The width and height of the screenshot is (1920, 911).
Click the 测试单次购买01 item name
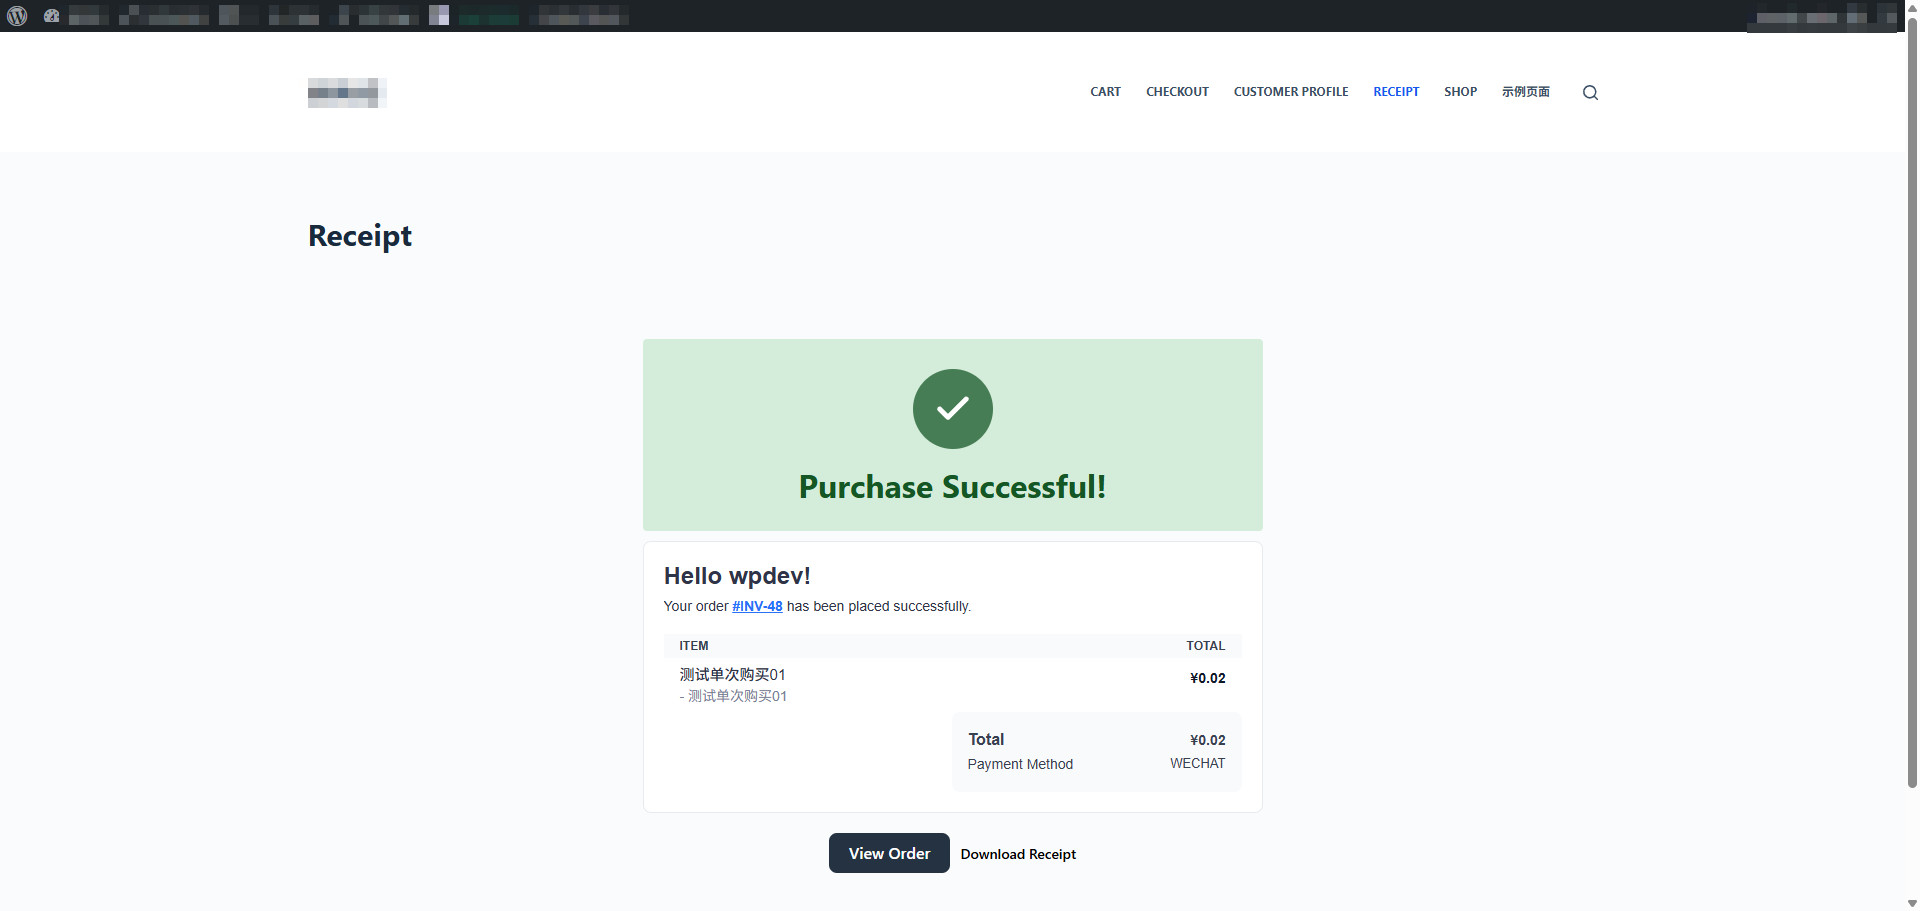point(733,674)
